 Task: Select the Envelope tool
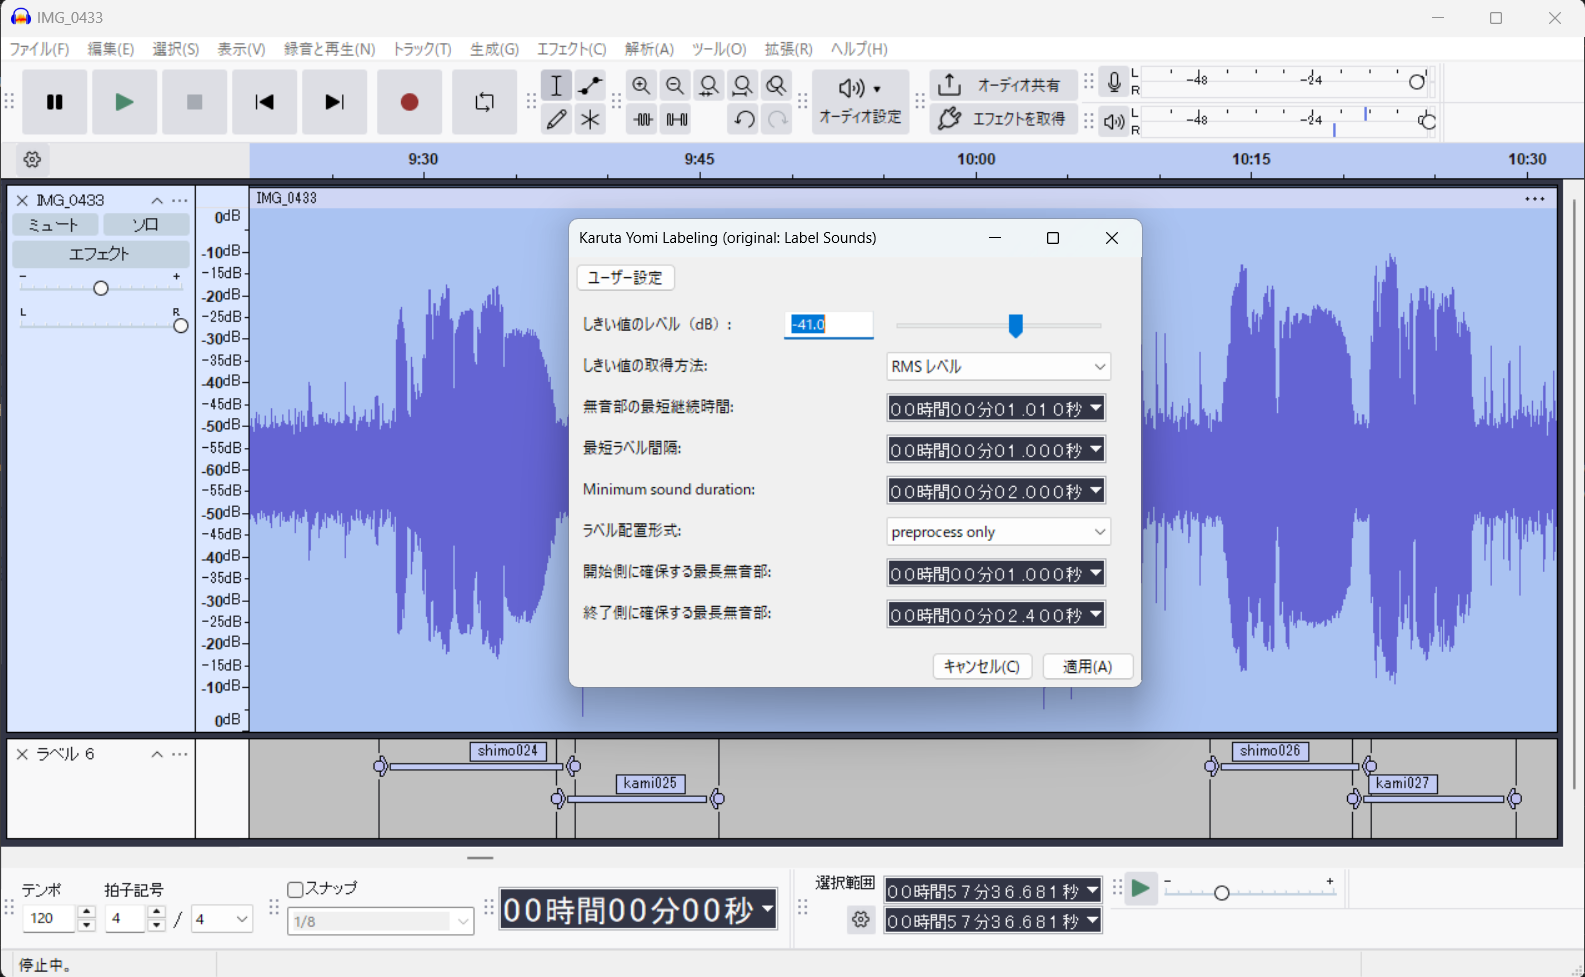click(x=590, y=86)
